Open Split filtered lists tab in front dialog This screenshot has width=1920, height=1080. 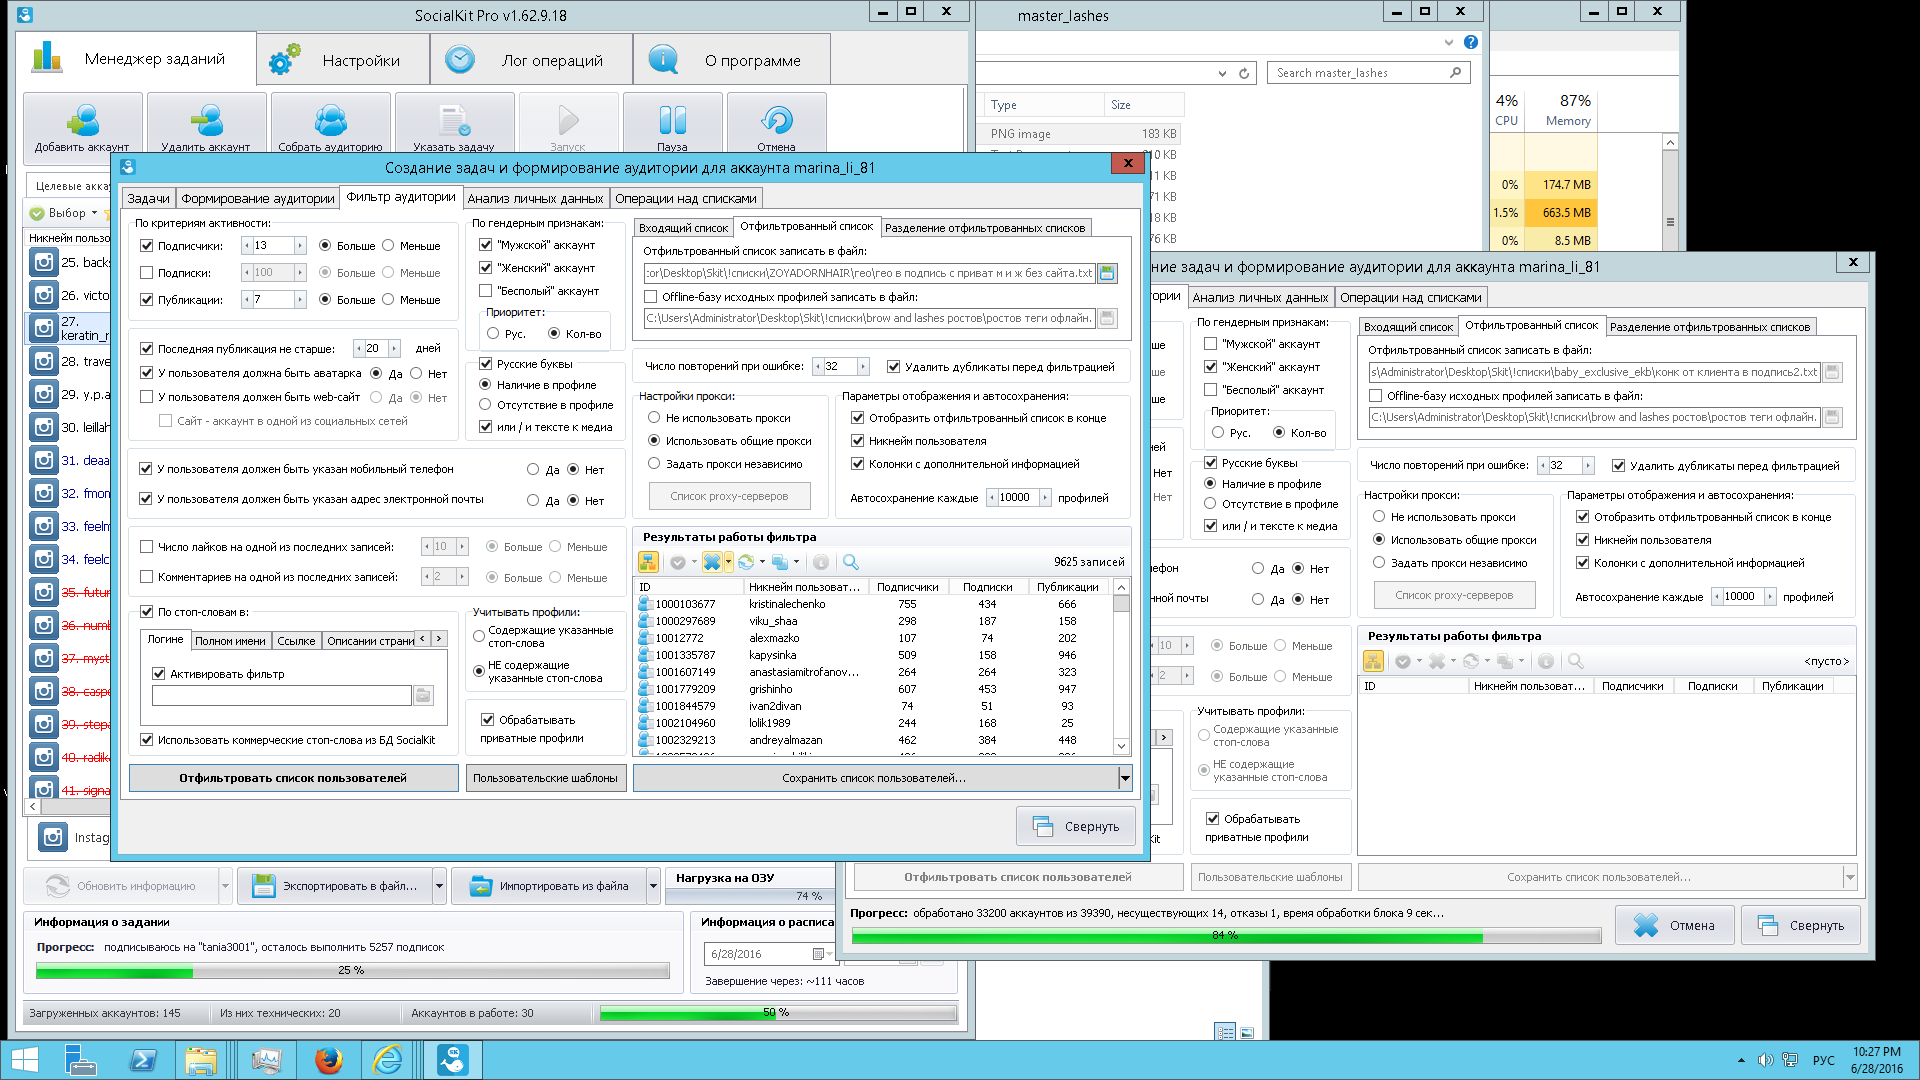985,228
